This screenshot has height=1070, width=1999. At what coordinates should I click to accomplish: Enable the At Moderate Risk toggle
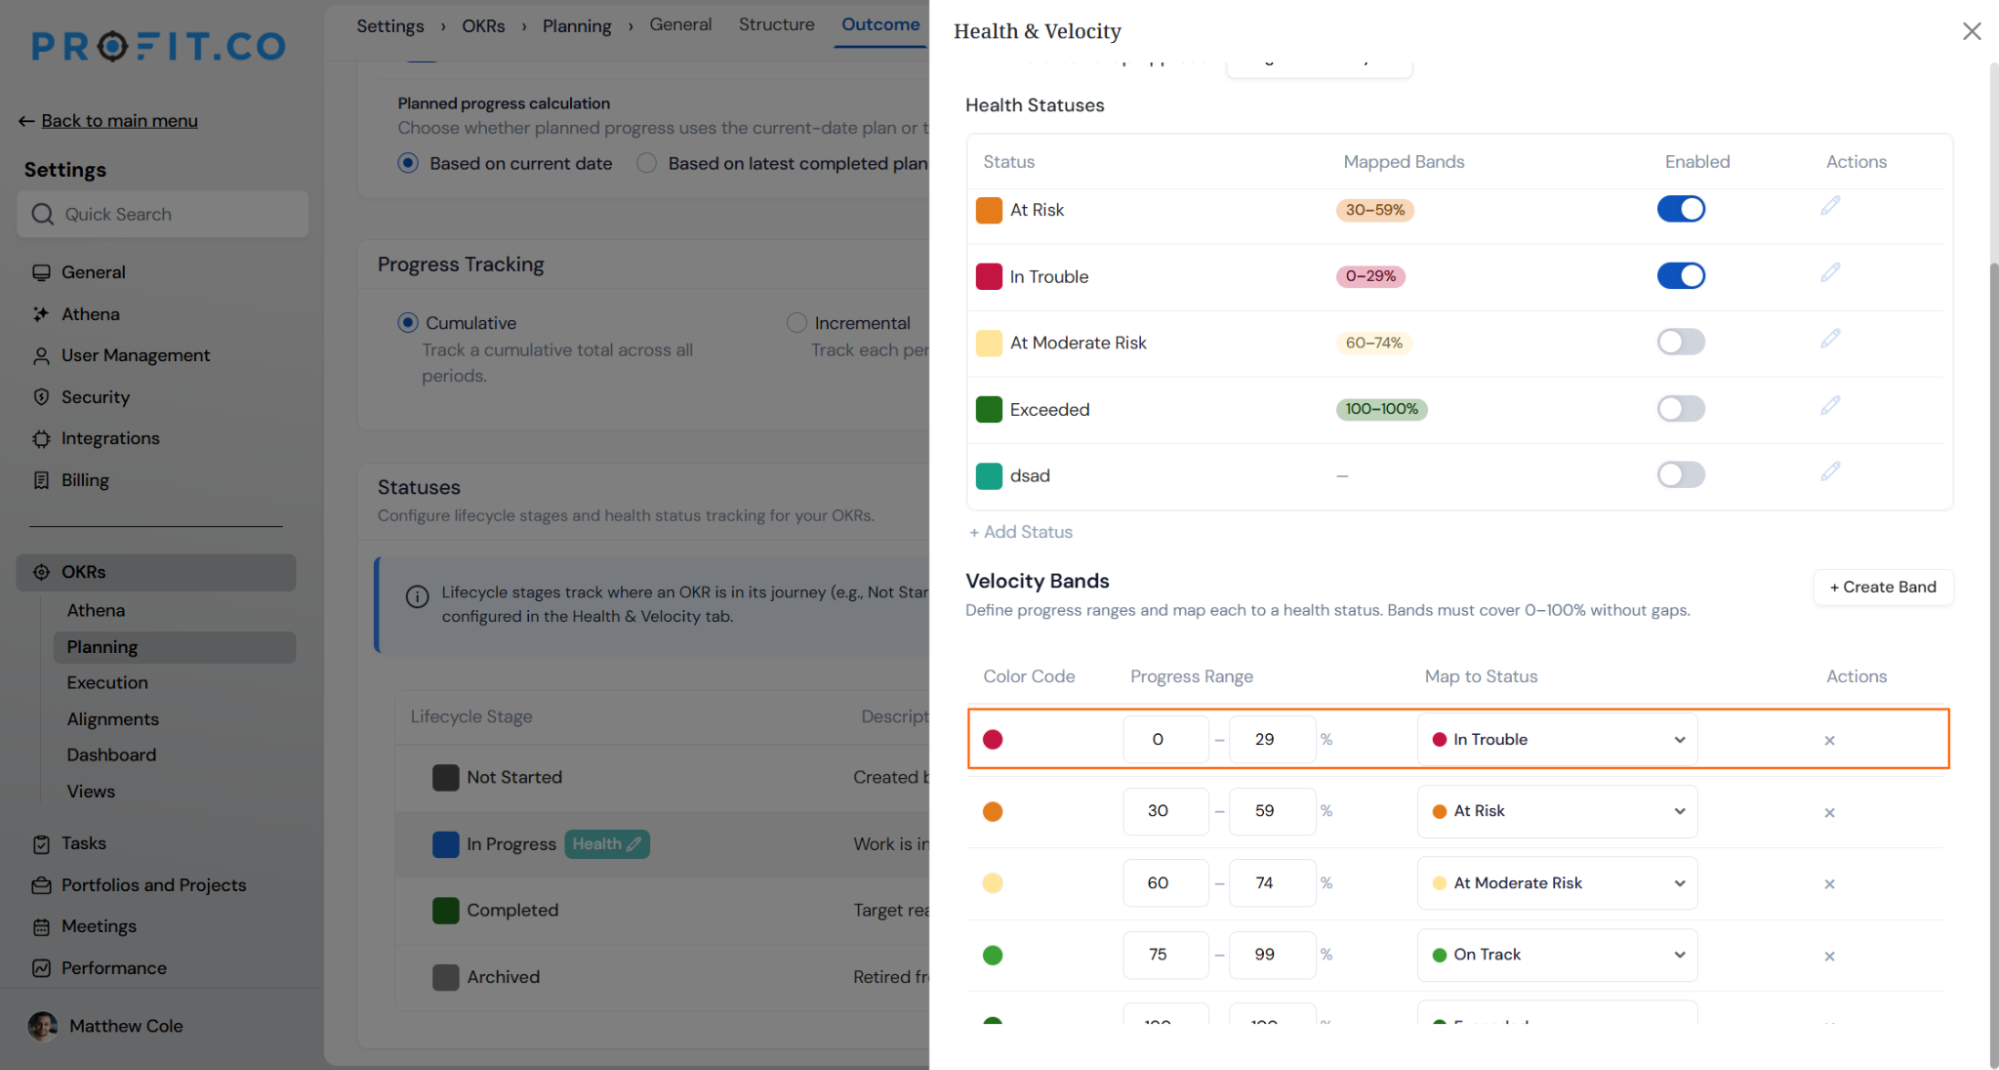(1680, 342)
